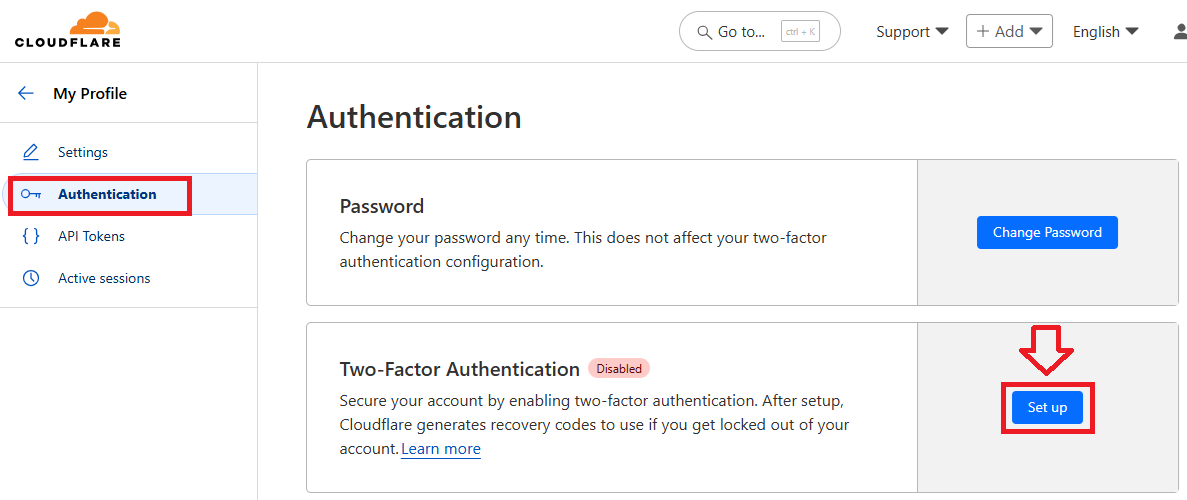Click the Cloudflare logo
The height and width of the screenshot is (500, 1187).
tap(68, 30)
